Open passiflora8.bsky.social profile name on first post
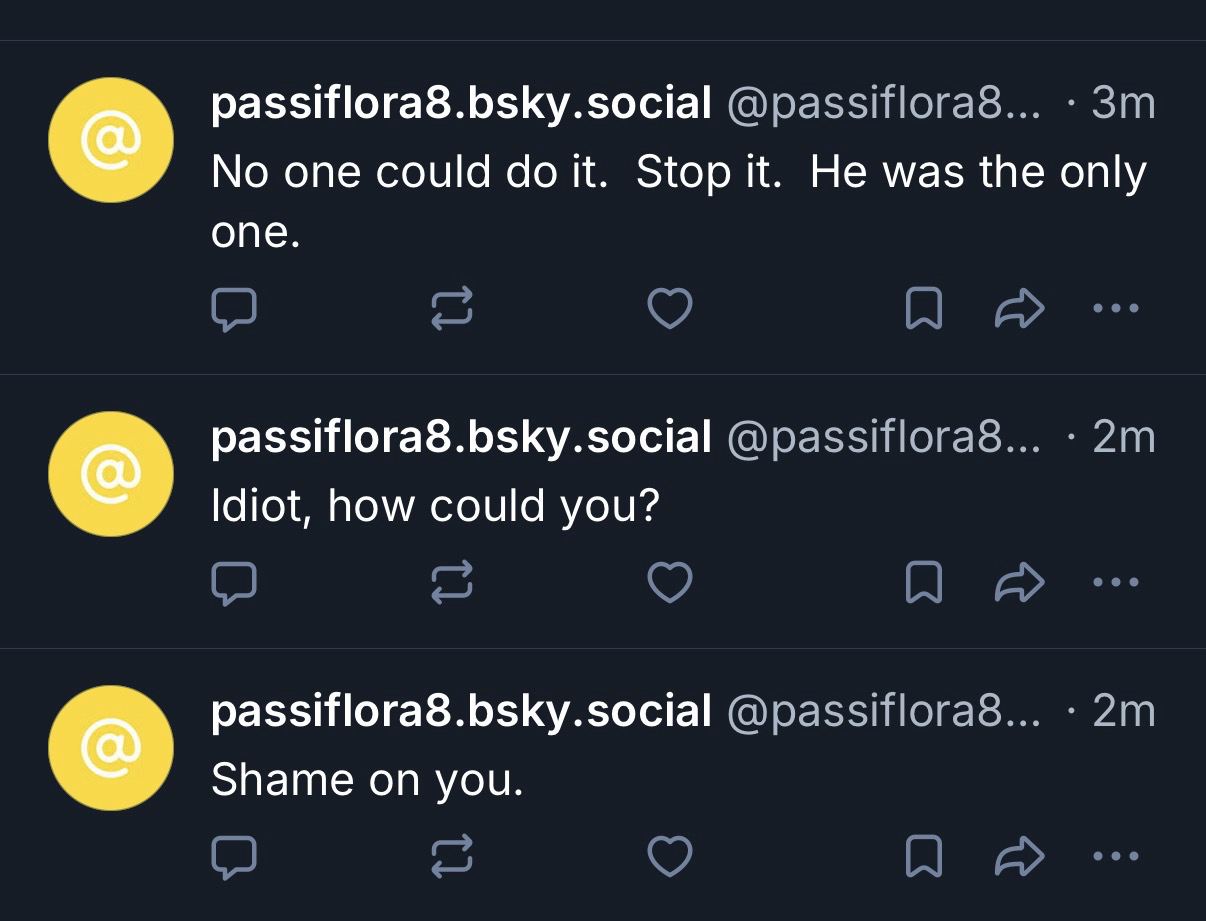This screenshot has height=921, width=1206. click(461, 103)
